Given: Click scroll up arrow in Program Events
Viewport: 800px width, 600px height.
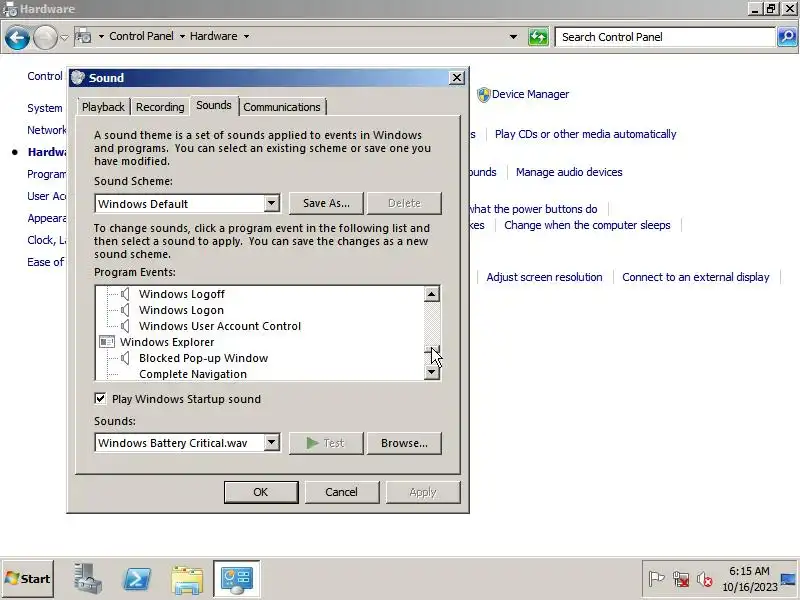Looking at the screenshot, I should pyautogui.click(x=432, y=294).
